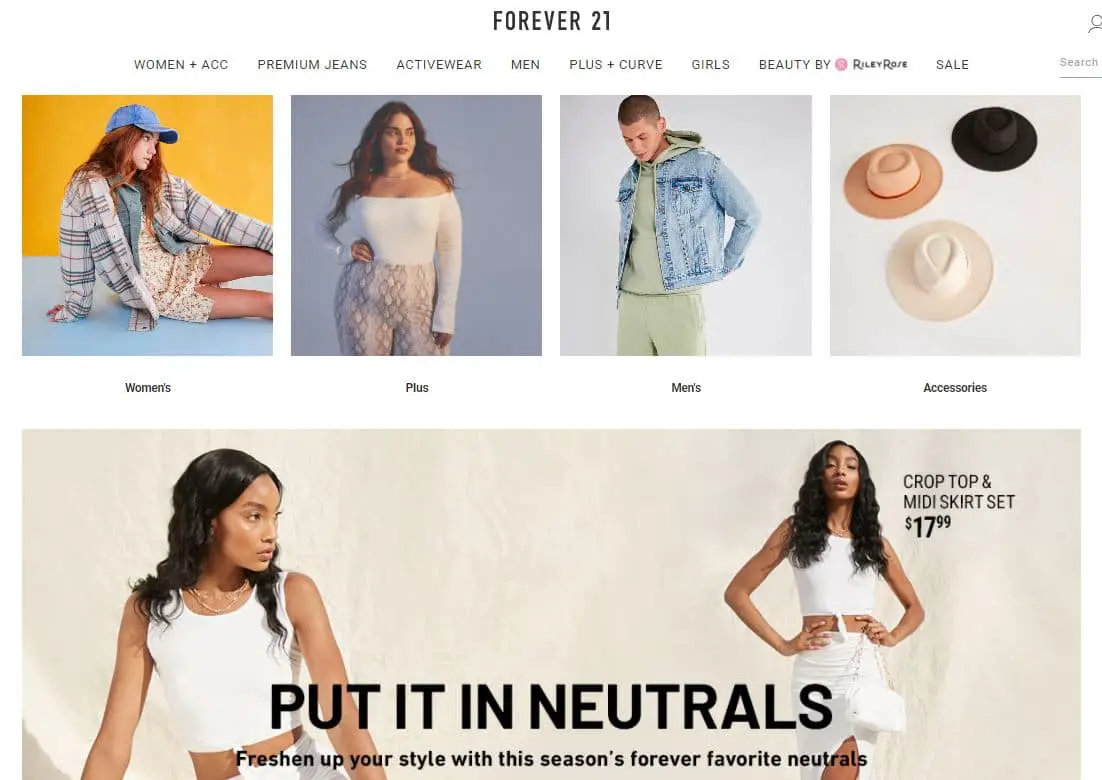Click into the Search field
The width and height of the screenshot is (1102, 780).
point(1081,63)
